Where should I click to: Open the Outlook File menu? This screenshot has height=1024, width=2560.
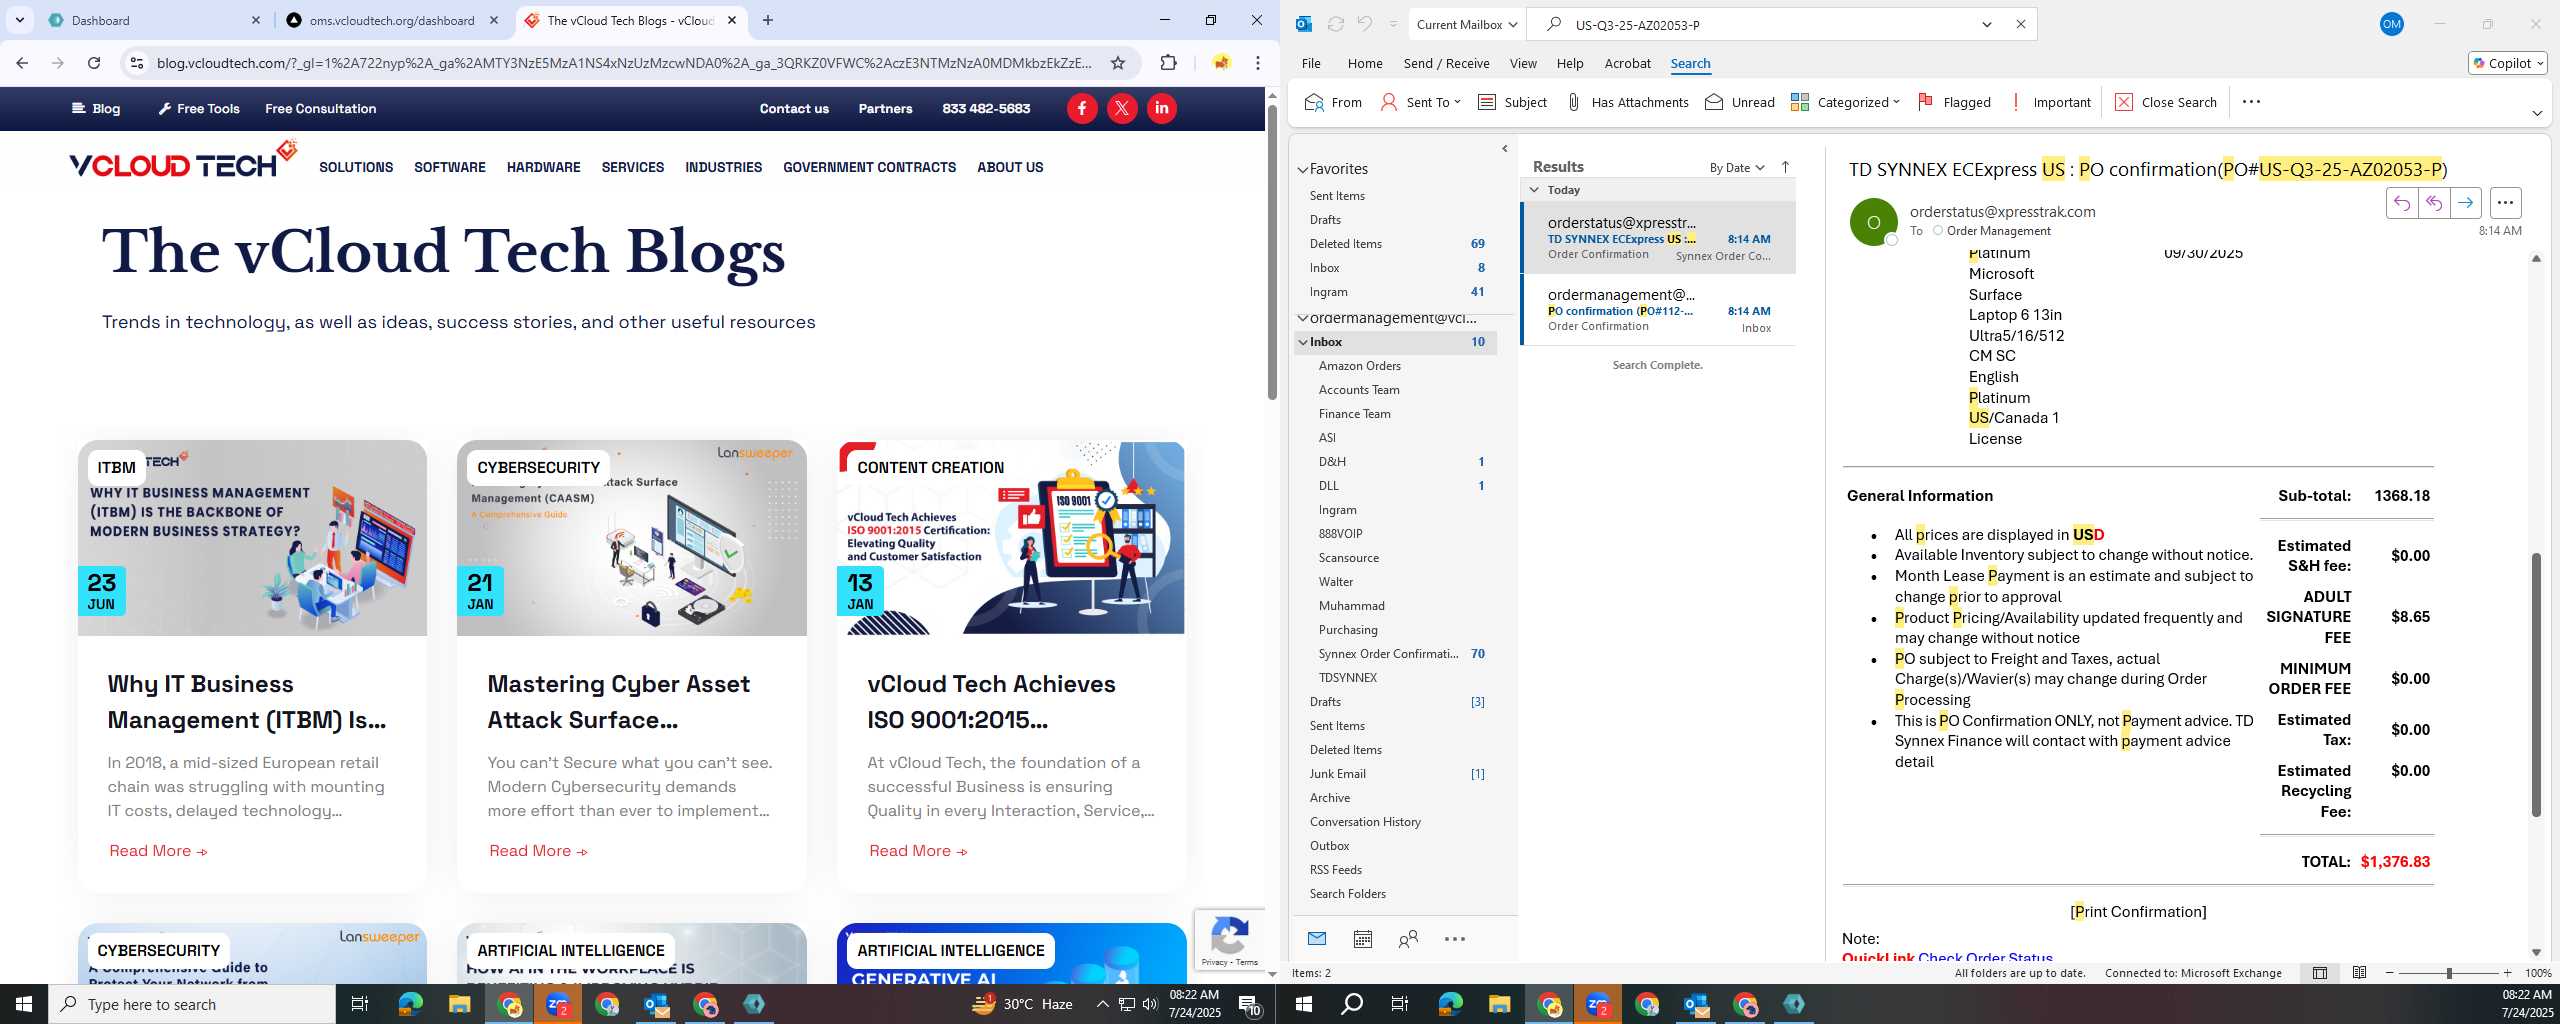(x=1311, y=63)
